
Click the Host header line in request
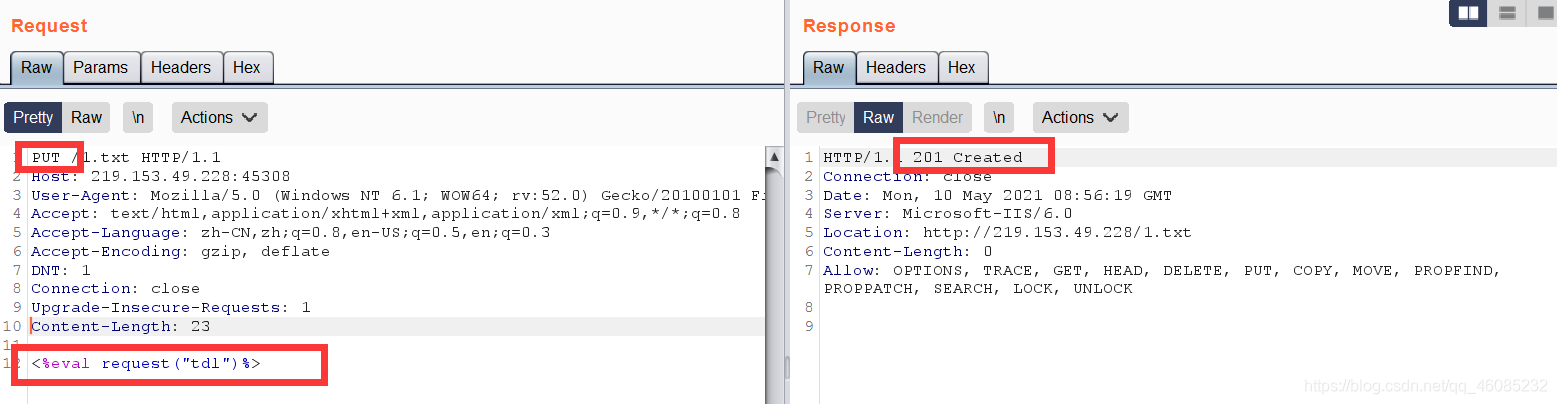(x=161, y=176)
